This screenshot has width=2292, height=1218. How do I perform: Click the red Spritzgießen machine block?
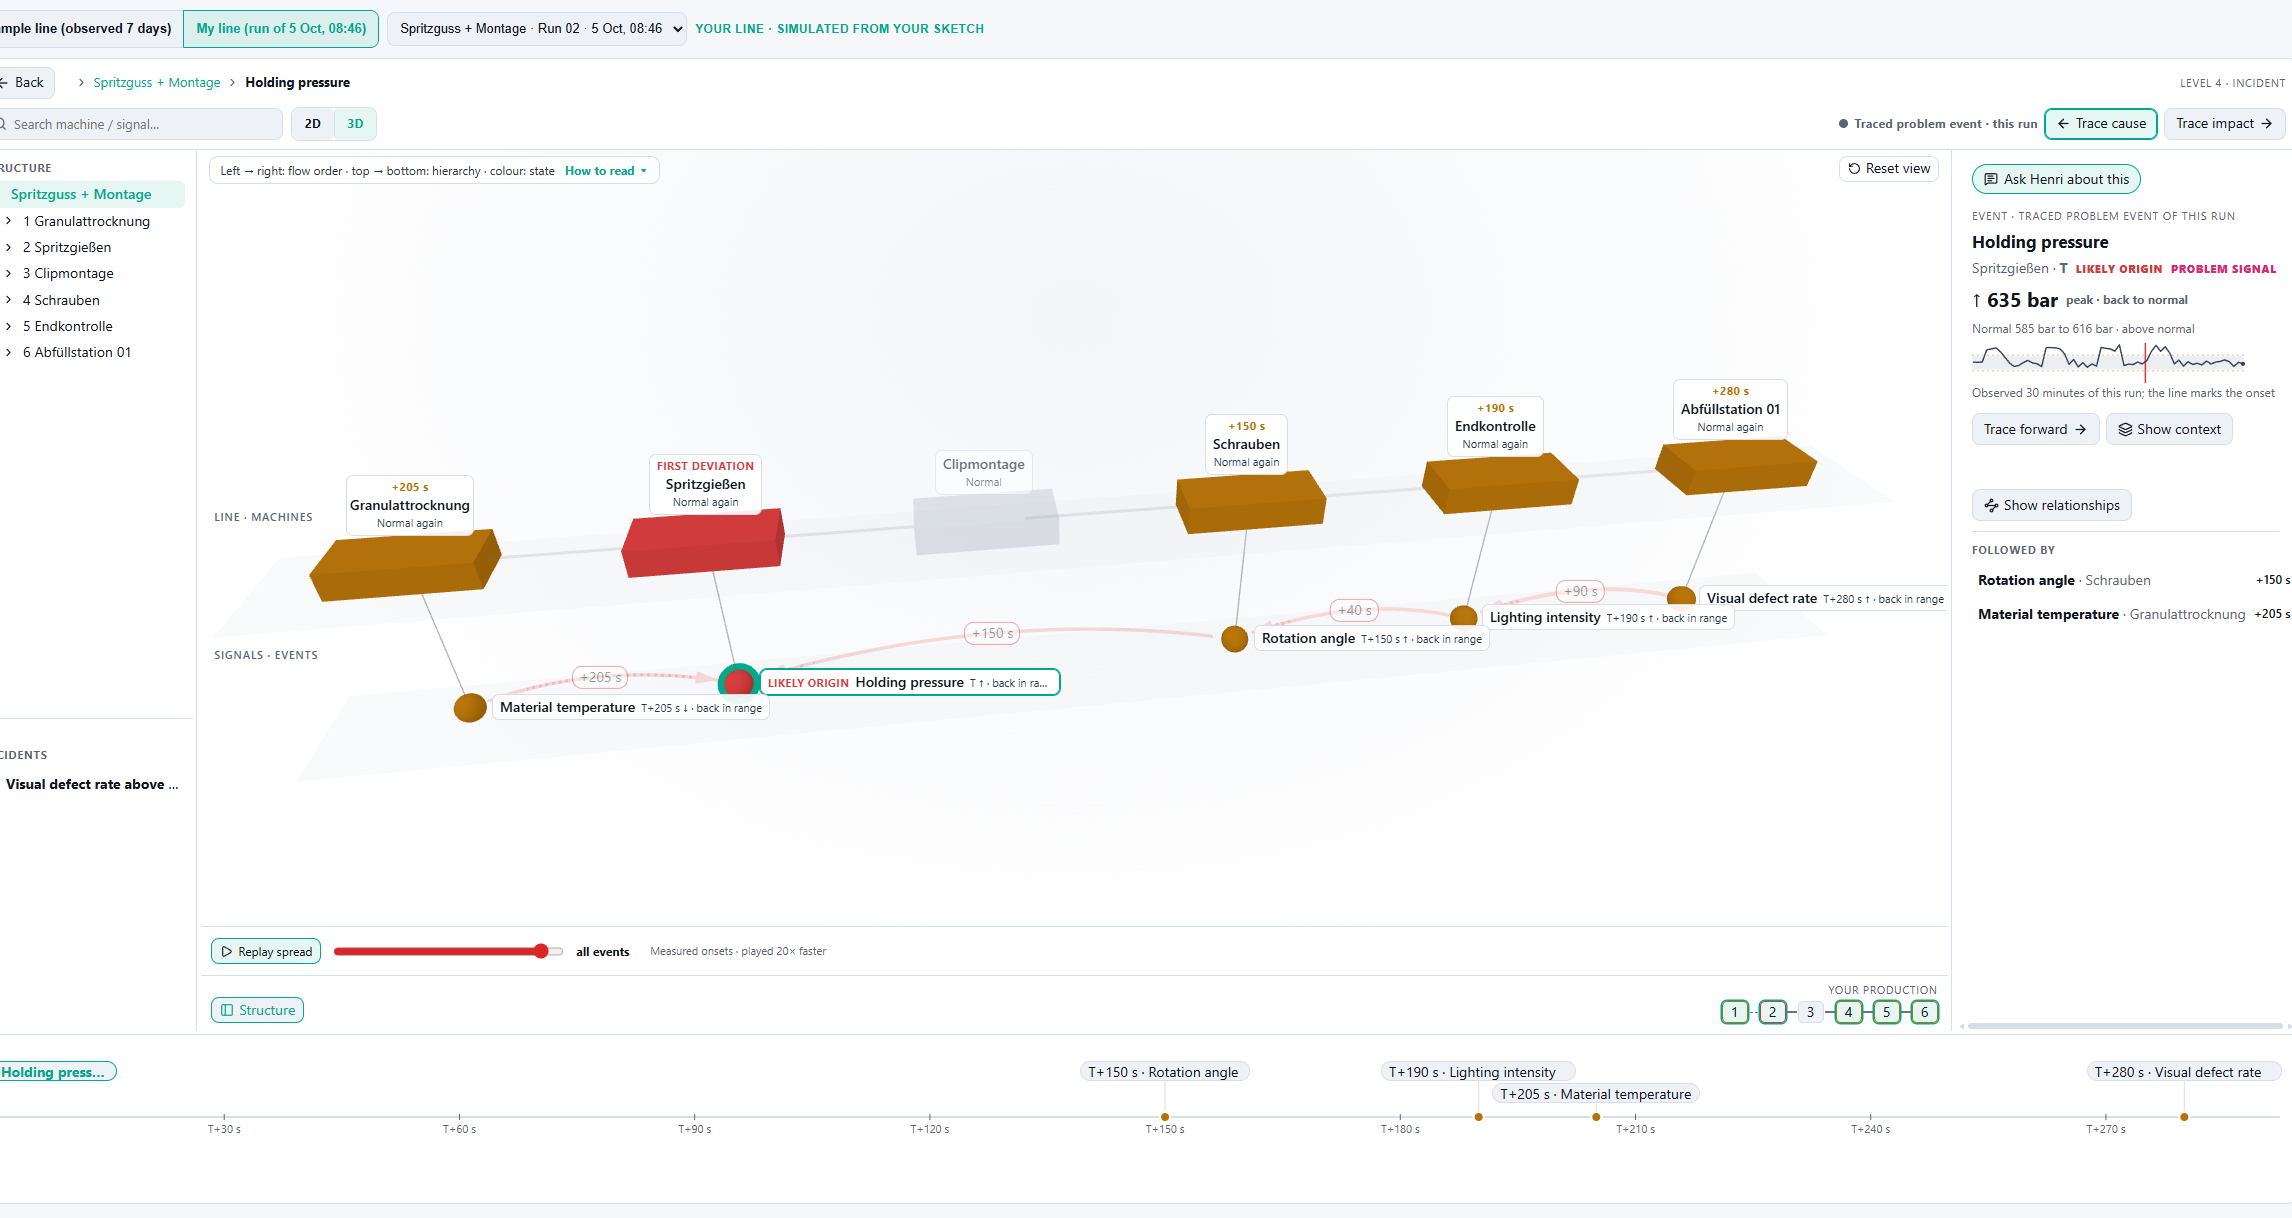(x=703, y=544)
